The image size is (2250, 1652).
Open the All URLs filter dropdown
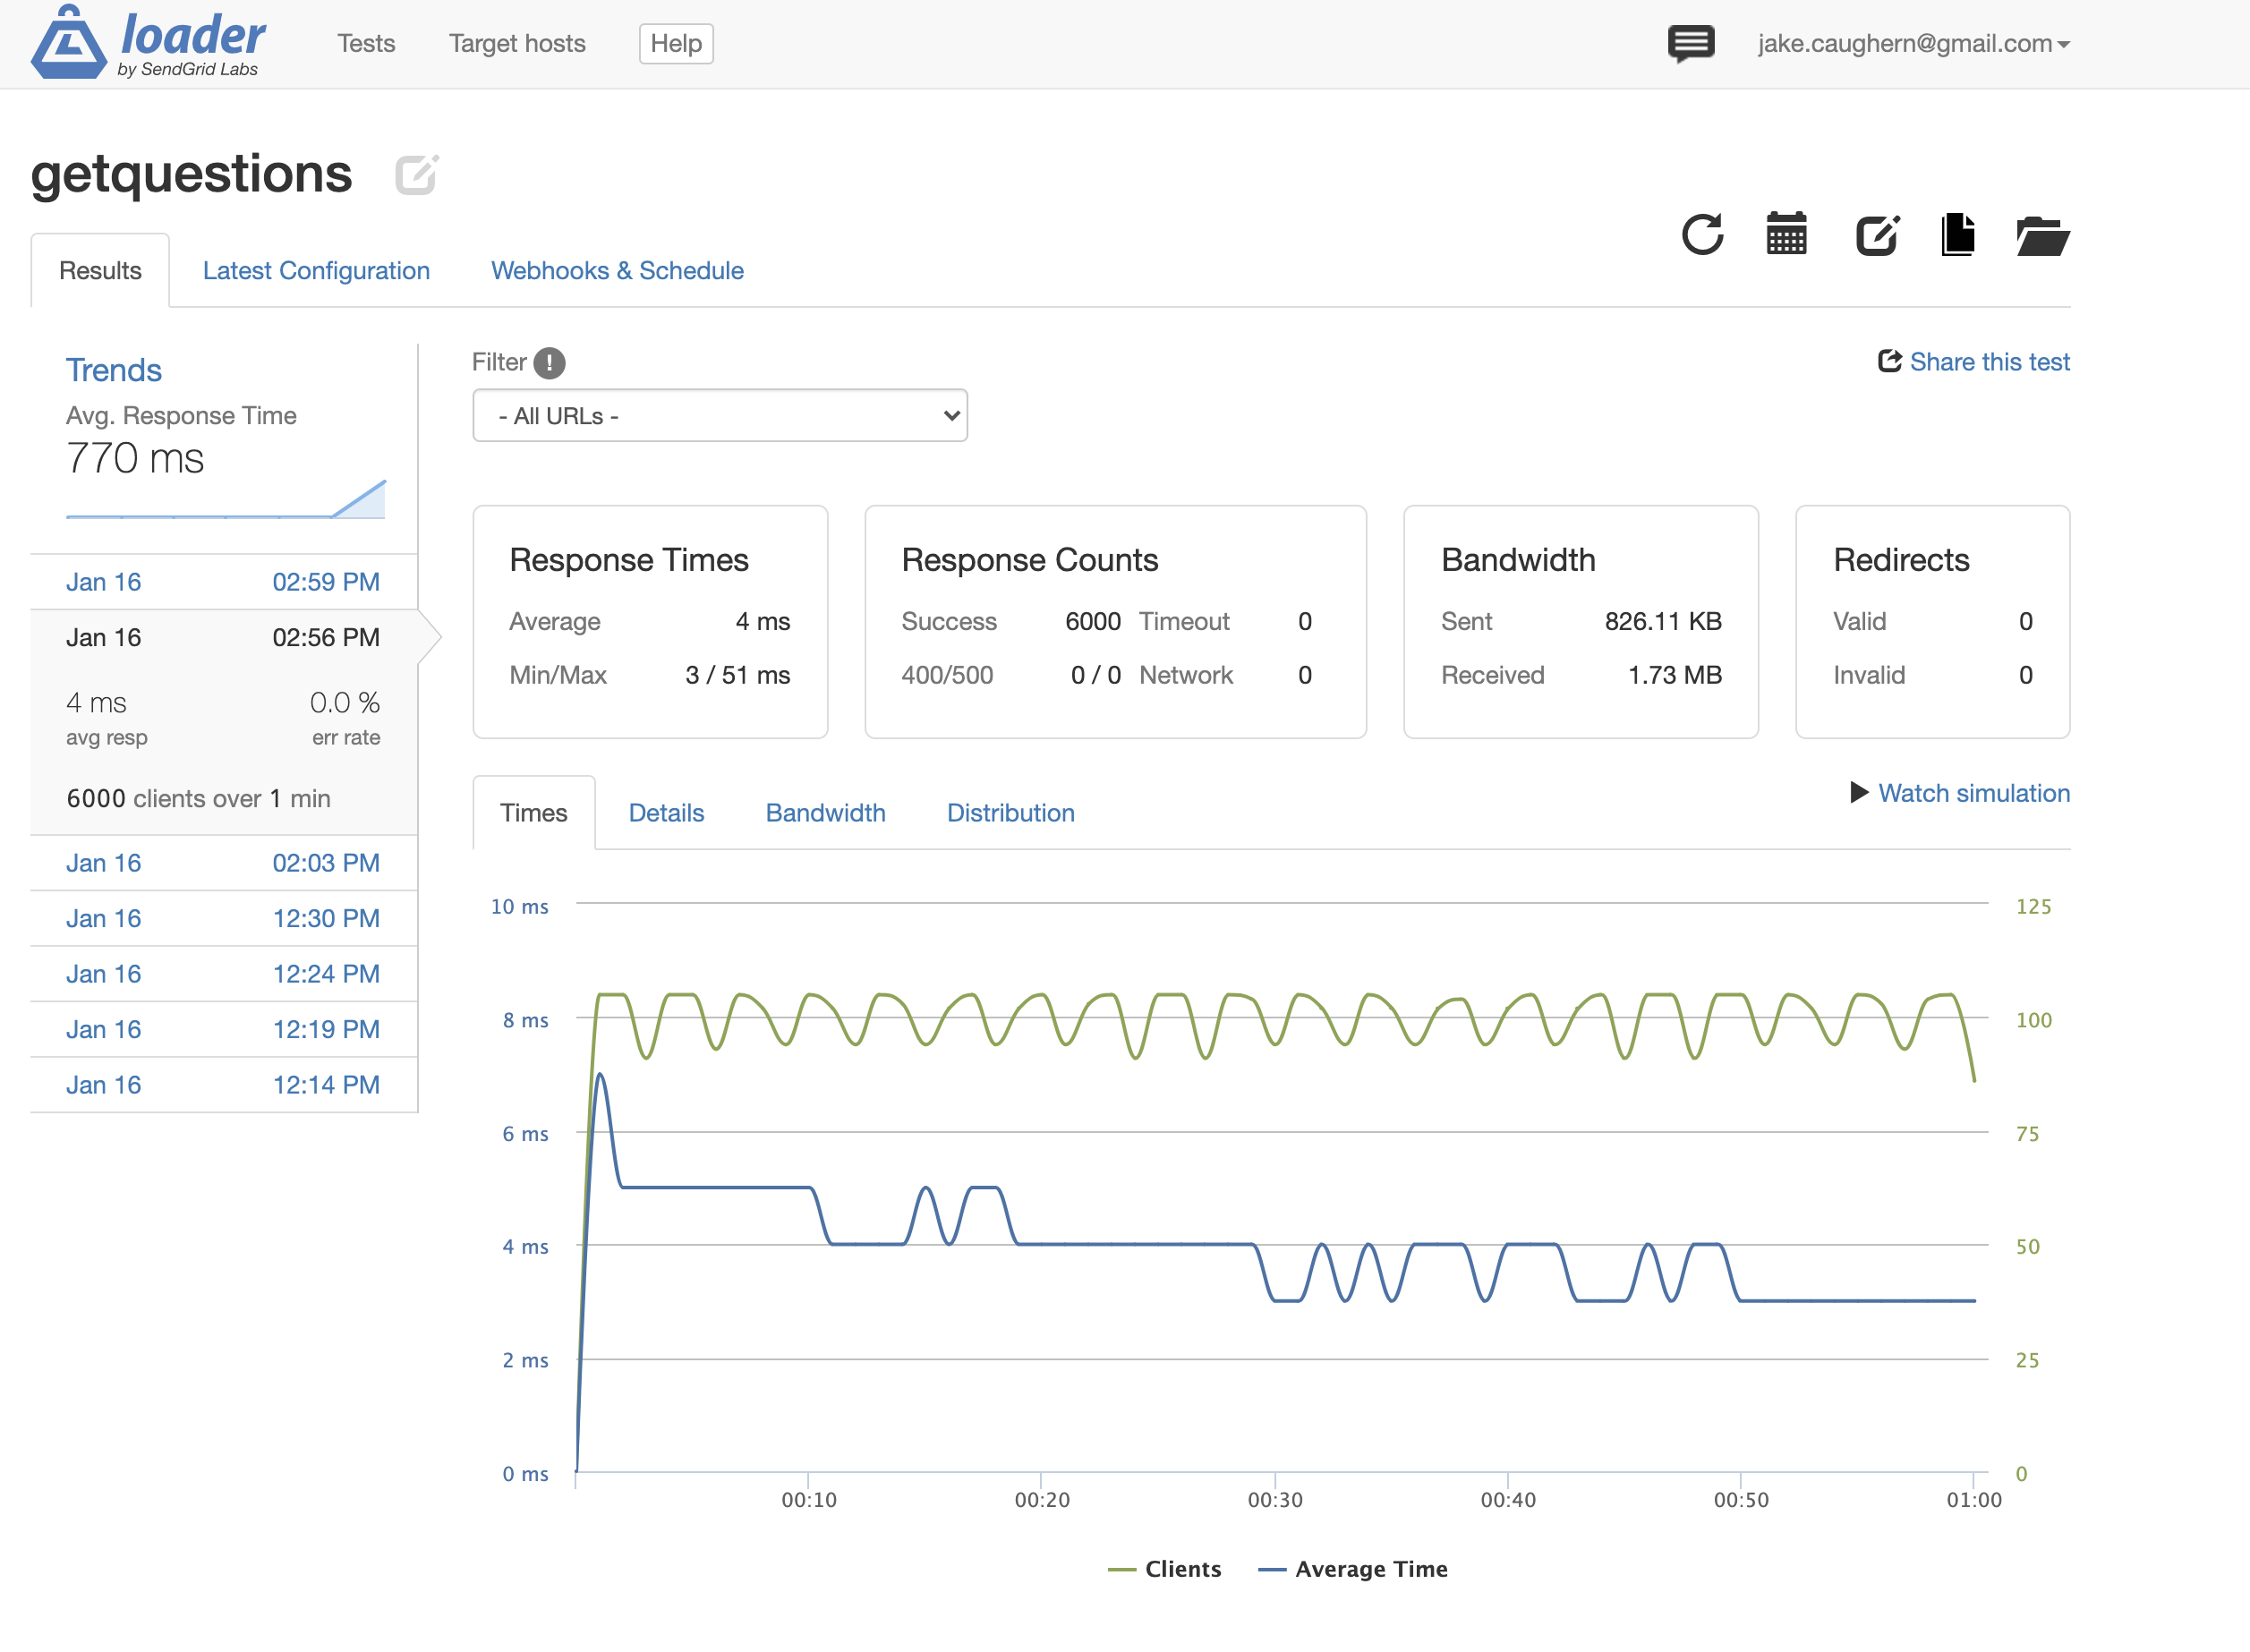click(x=720, y=416)
